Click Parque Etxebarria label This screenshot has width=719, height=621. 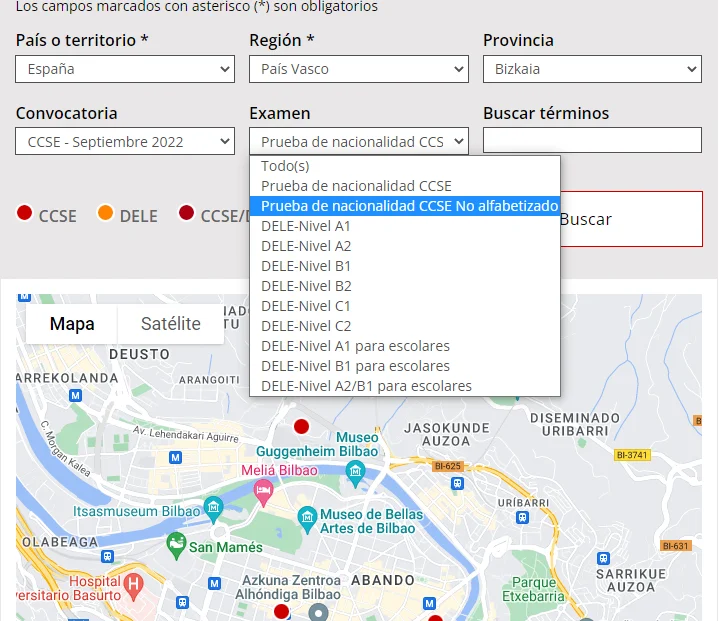(x=533, y=589)
